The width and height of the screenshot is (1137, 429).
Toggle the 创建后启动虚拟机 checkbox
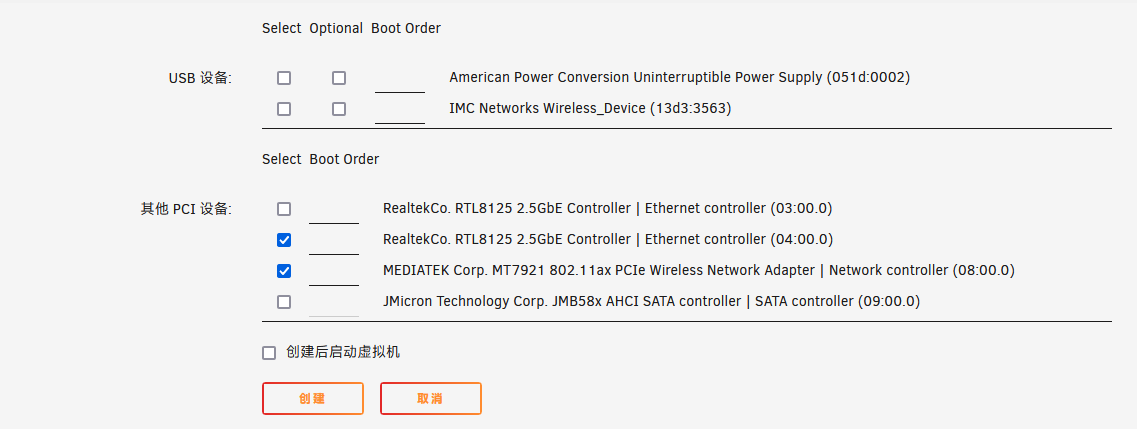pyautogui.click(x=268, y=353)
